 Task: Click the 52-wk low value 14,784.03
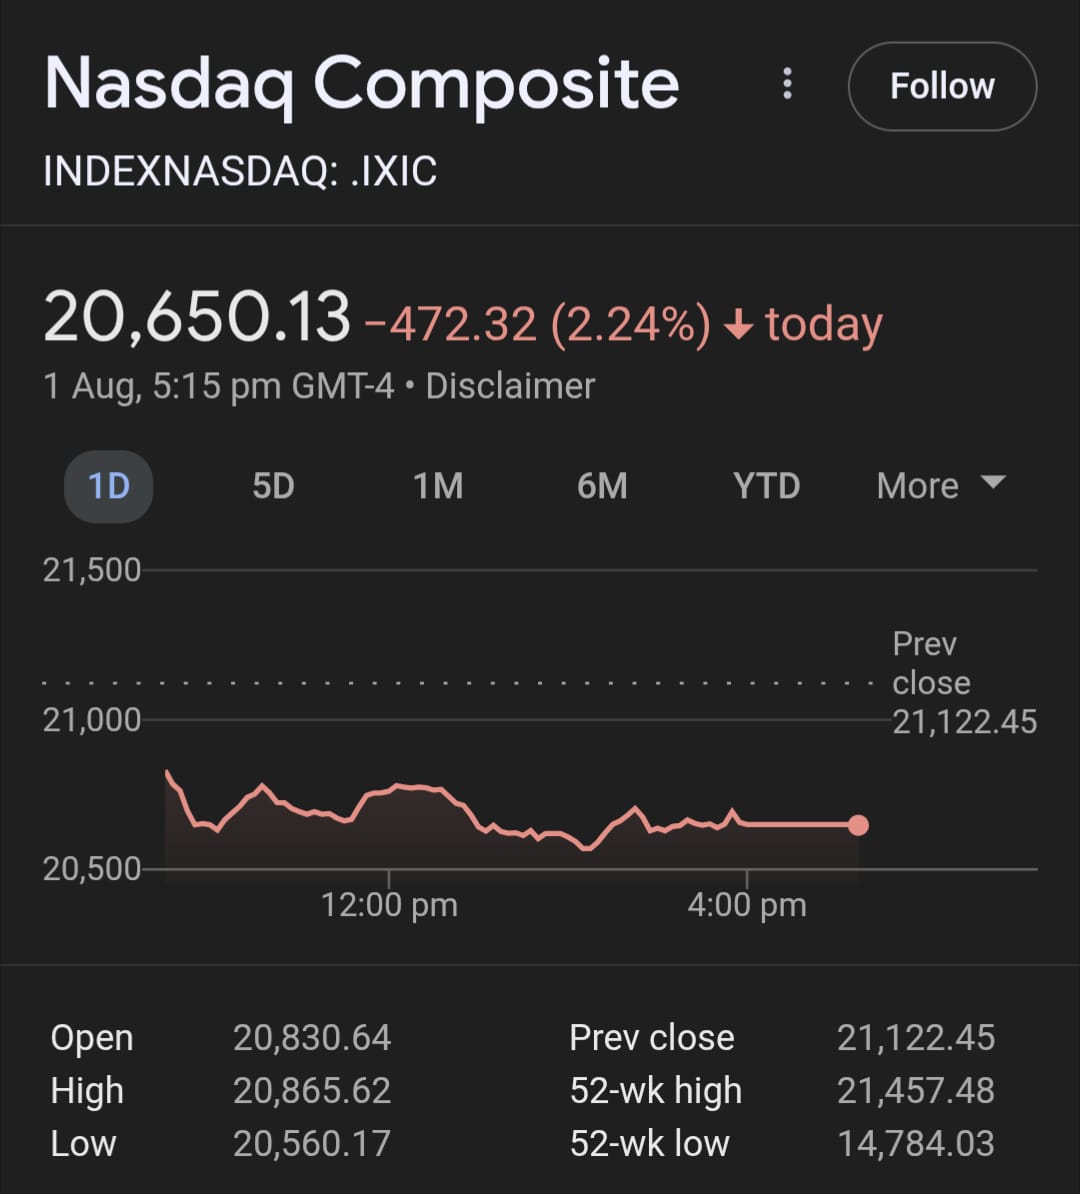tap(915, 1144)
